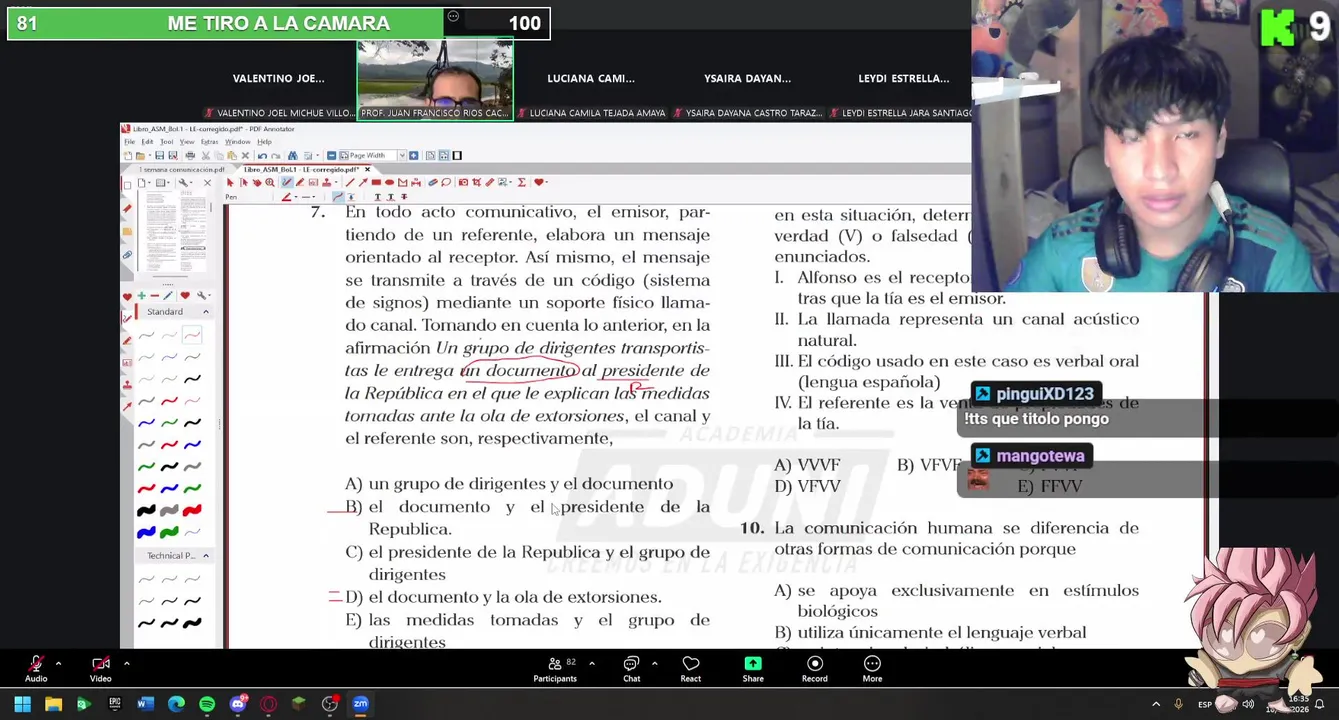The image size is (1339, 720).
Task: Open the Edit menu
Action: 147,142
